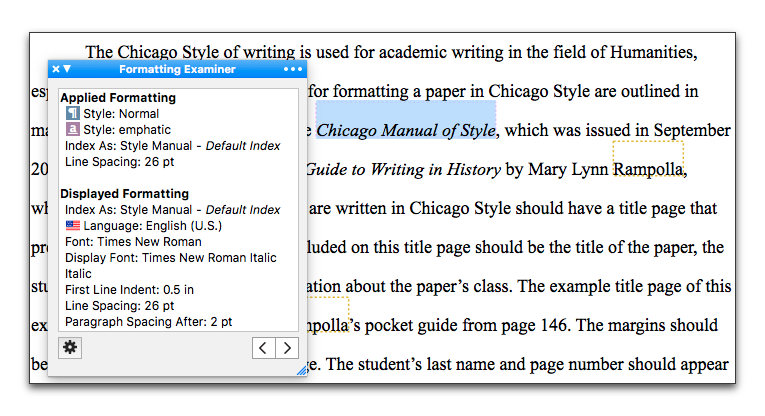Click the Formatting Examiner title bar

(x=177, y=69)
